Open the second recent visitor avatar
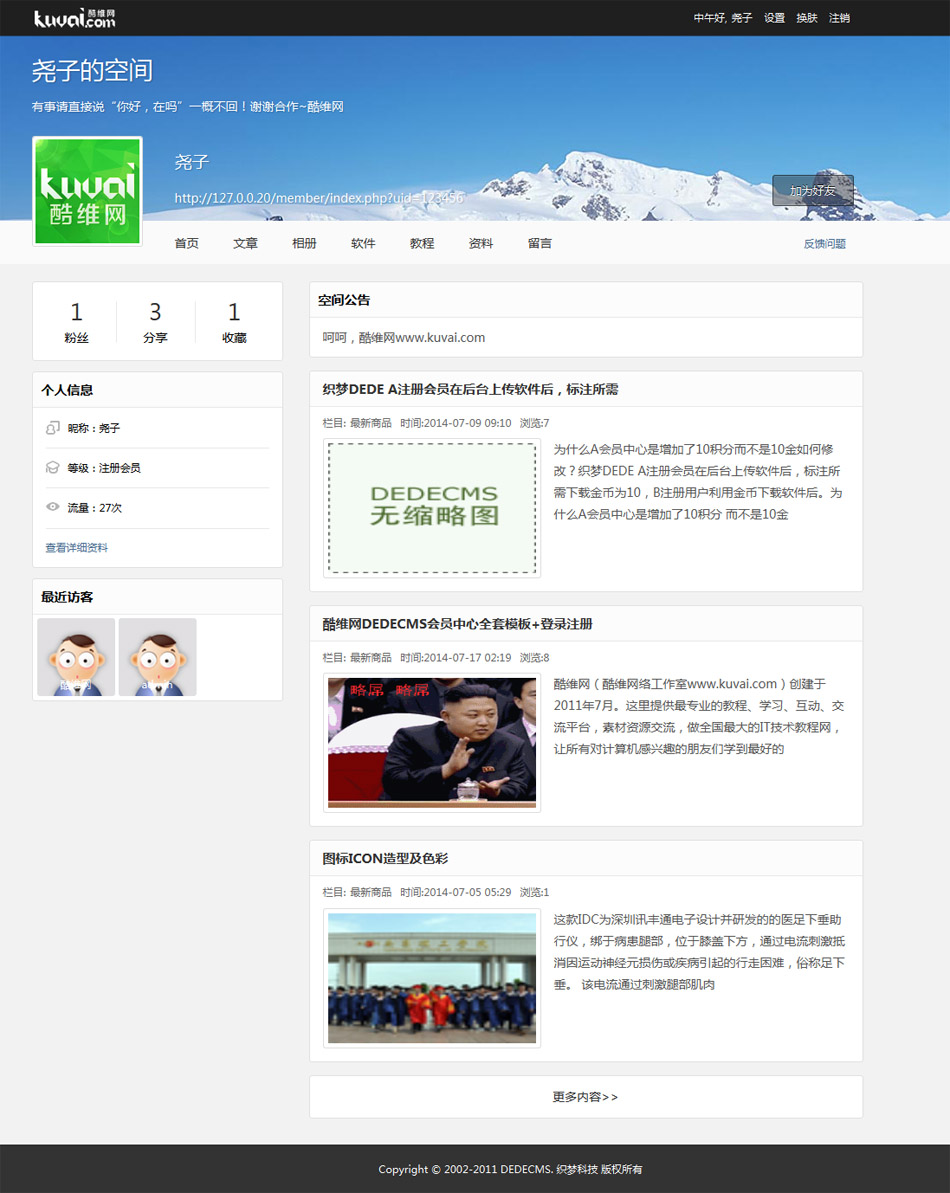 [157, 657]
